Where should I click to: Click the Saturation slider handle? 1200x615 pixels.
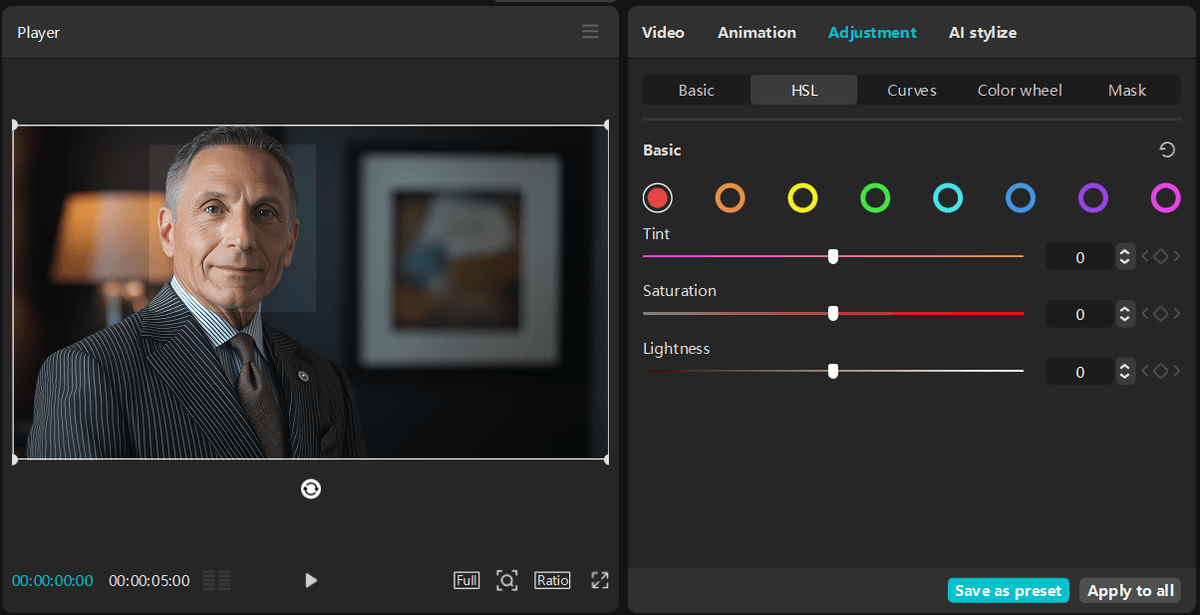[x=833, y=313]
